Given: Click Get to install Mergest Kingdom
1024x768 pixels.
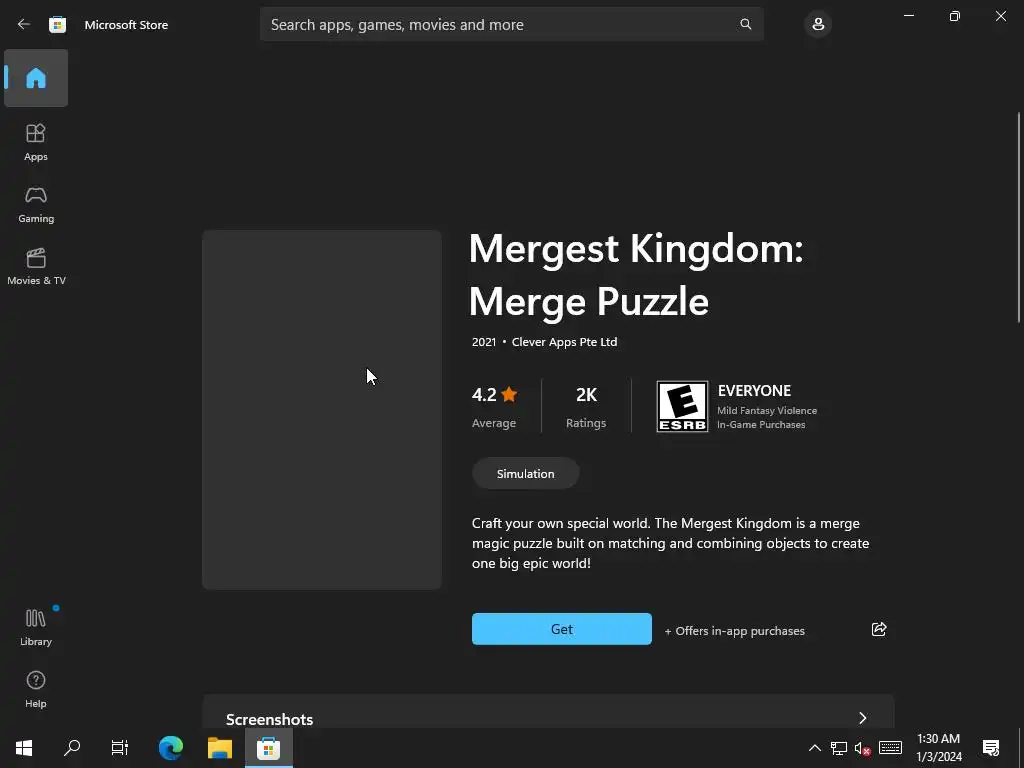Looking at the screenshot, I should [562, 629].
